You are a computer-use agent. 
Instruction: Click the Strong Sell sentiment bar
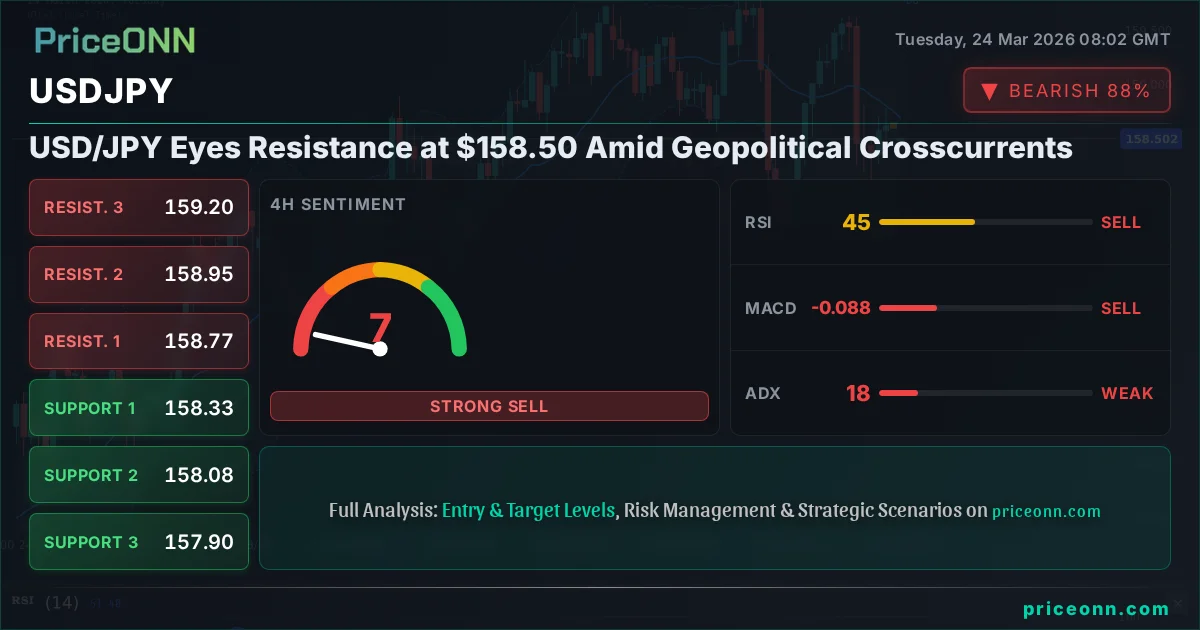[x=489, y=407]
